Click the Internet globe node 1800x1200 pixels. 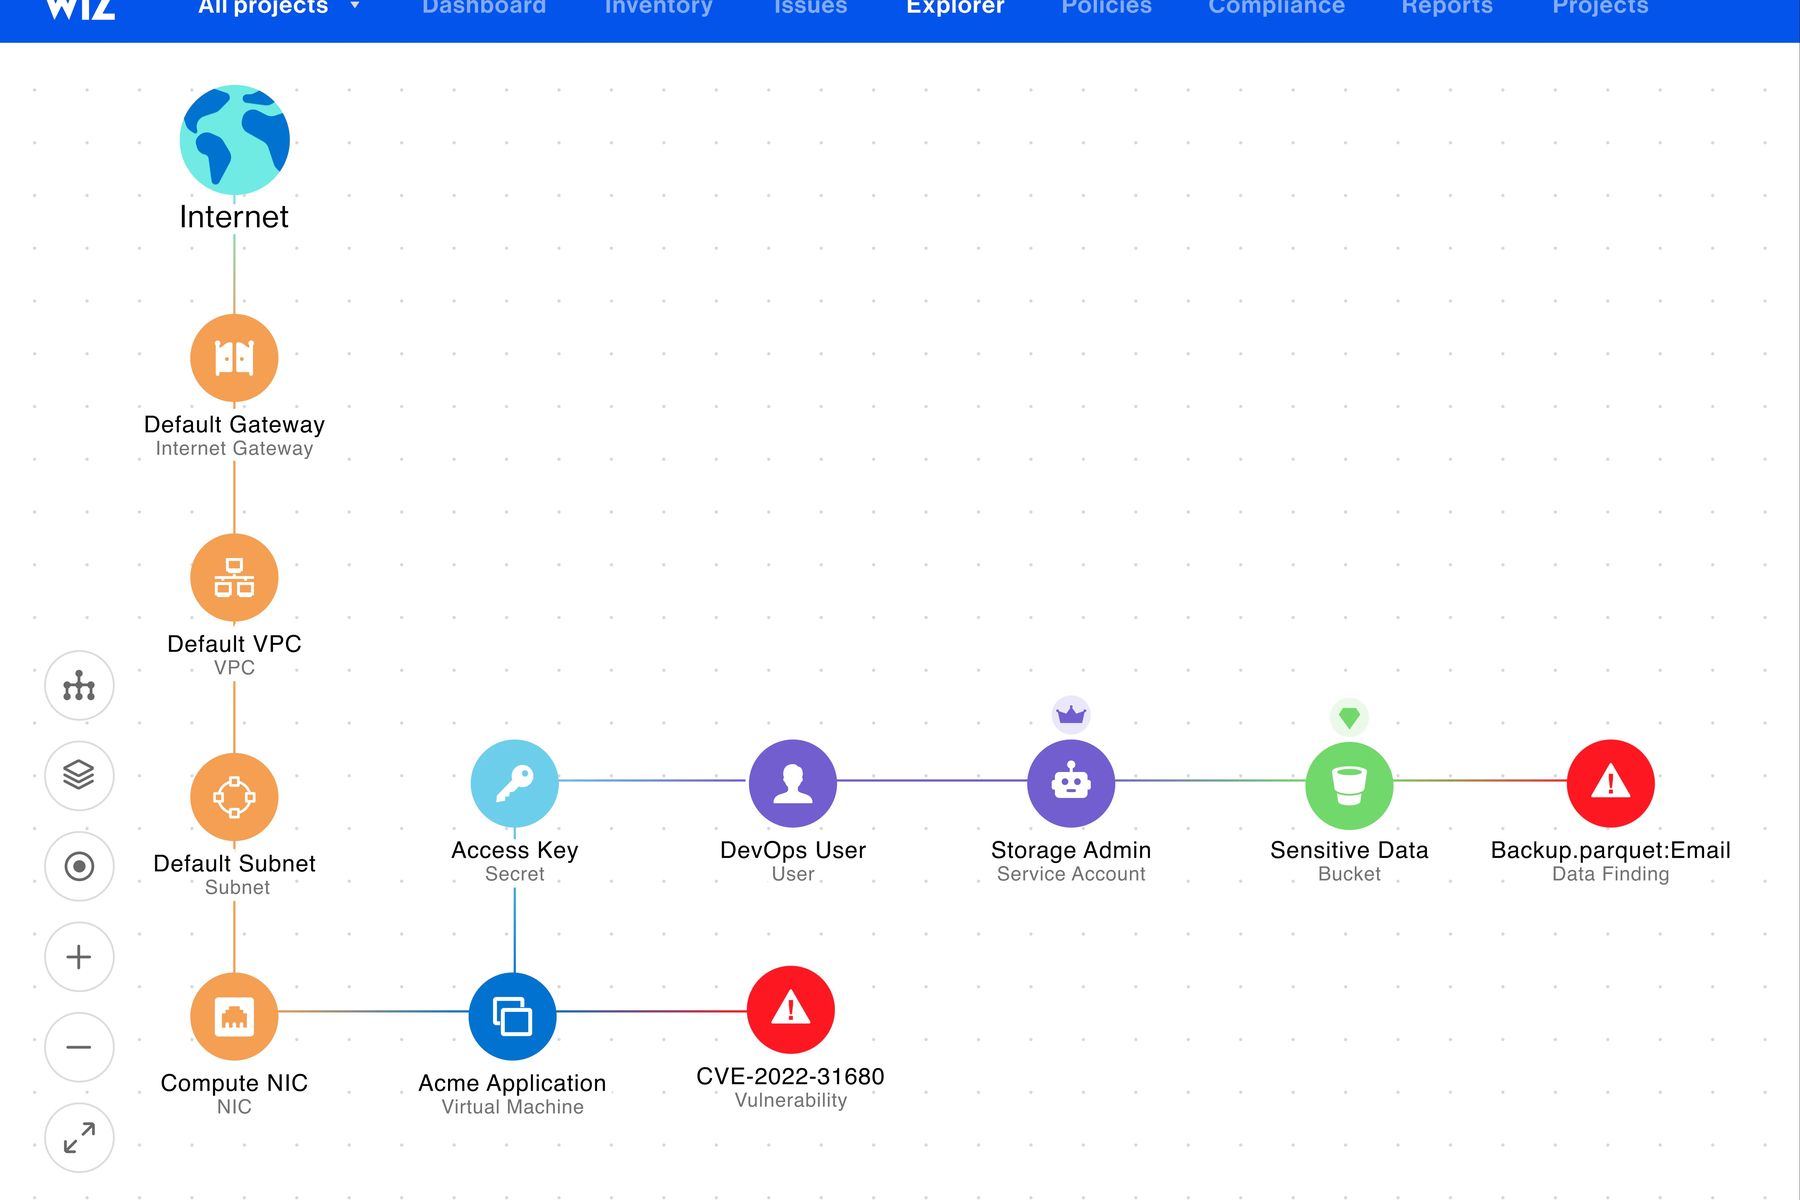[x=235, y=140]
